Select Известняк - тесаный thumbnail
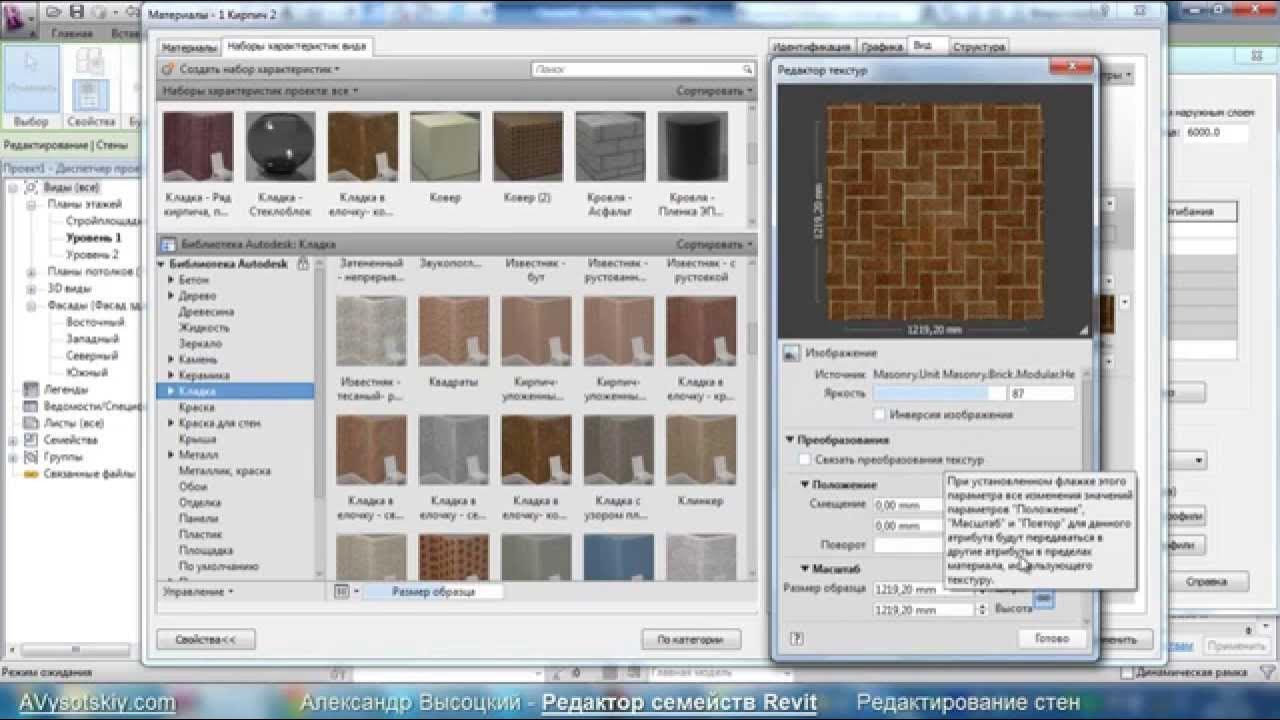The height and width of the screenshot is (720, 1280). (372, 331)
